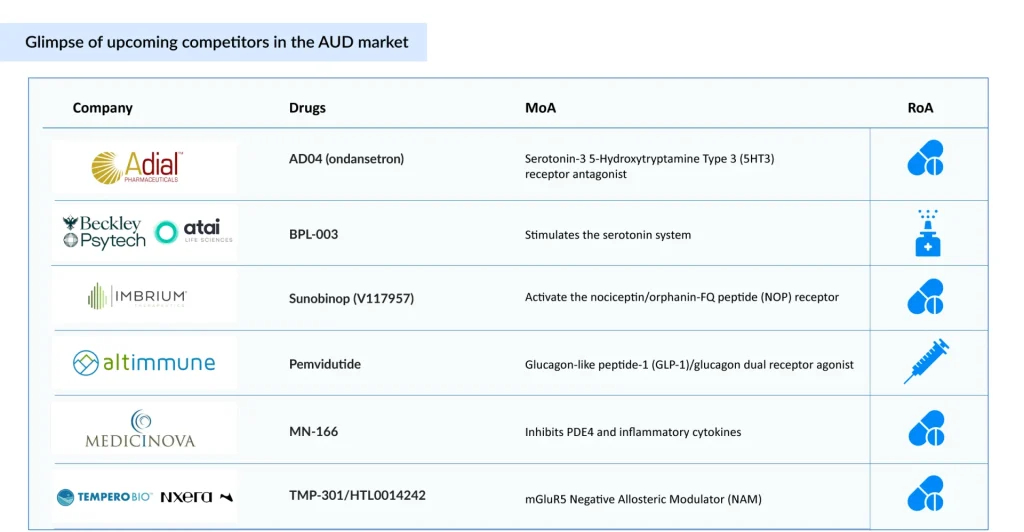This screenshot has width=1024, height=532.
Task: Click the AD04 (ondansetron) drug name
Action: (x=346, y=158)
